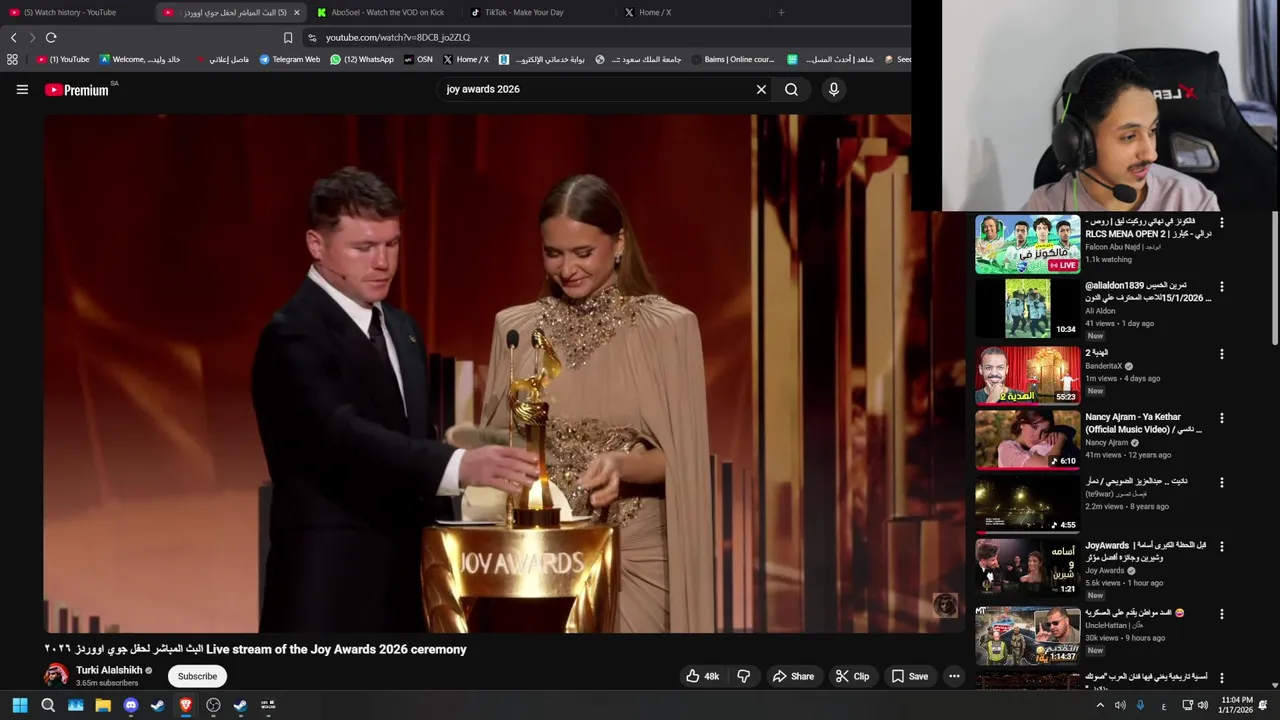Open the 'Home / X' bookmark

point(466,59)
